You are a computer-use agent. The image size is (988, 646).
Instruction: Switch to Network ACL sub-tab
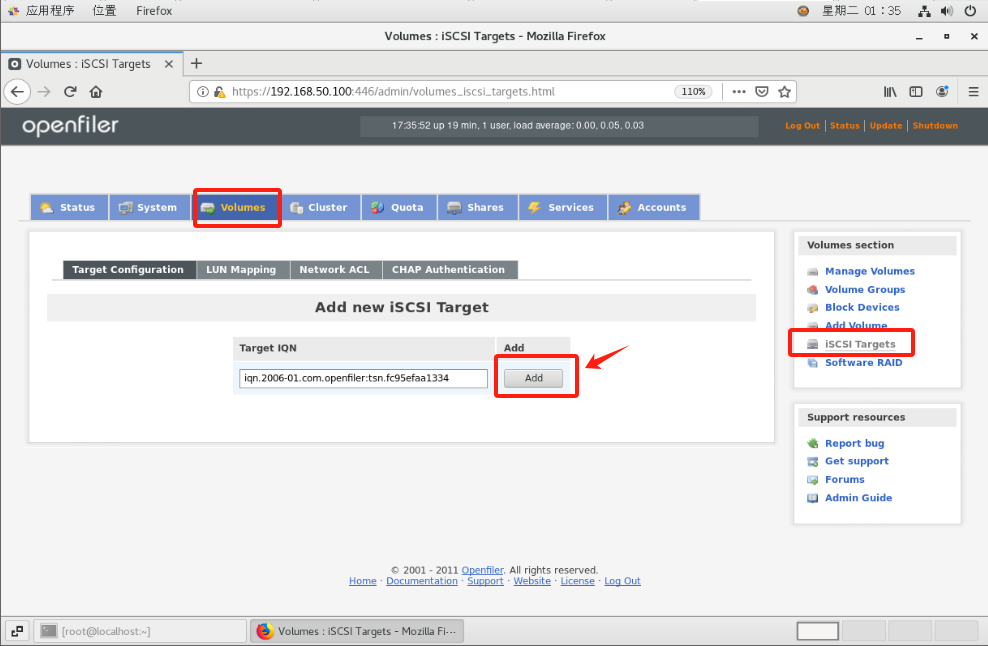coord(336,270)
